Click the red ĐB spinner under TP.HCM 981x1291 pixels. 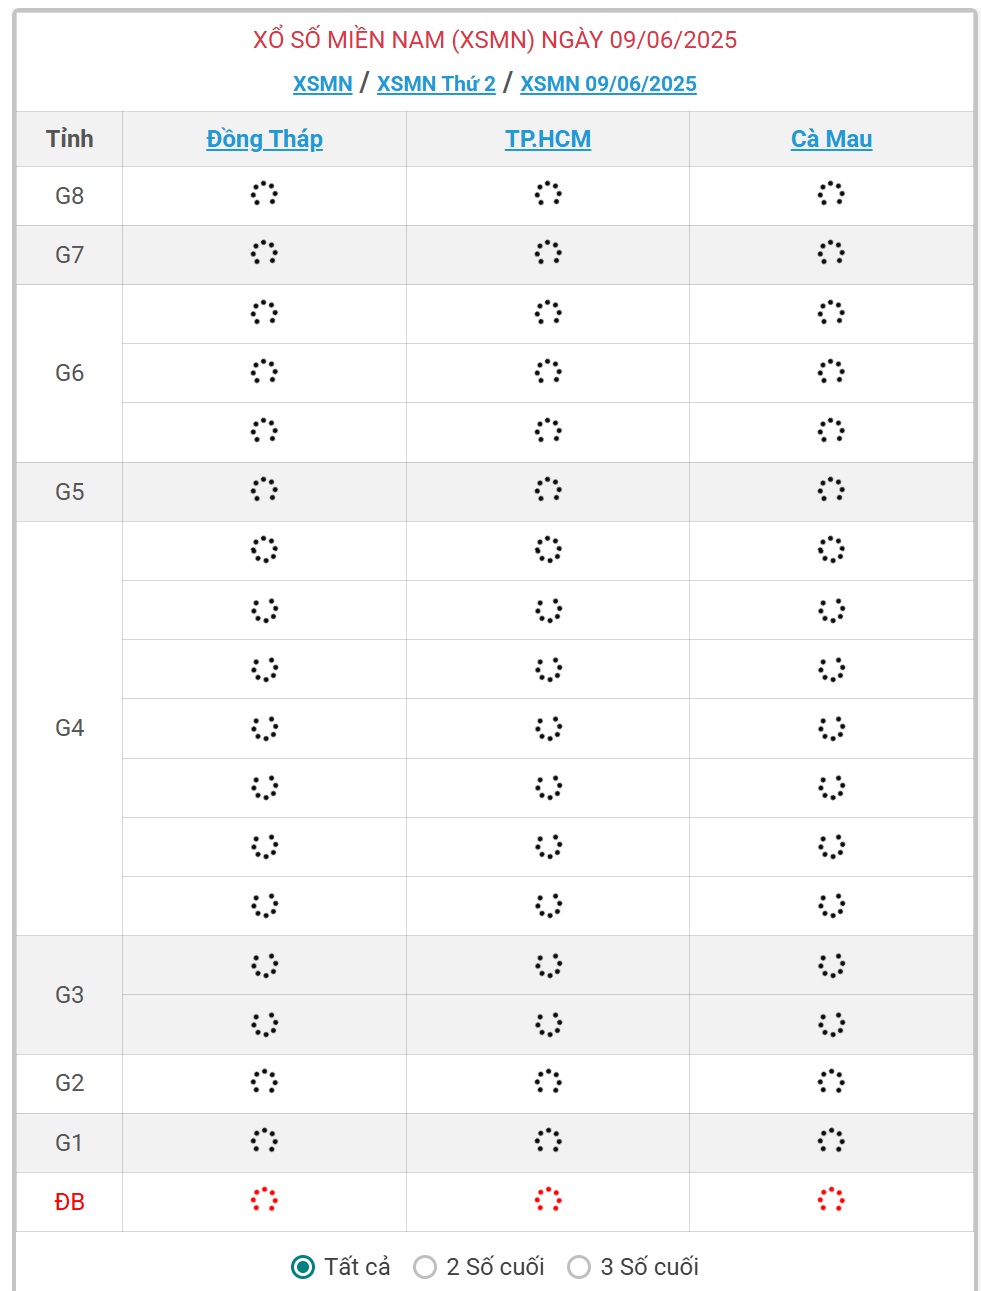(x=548, y=1200)
